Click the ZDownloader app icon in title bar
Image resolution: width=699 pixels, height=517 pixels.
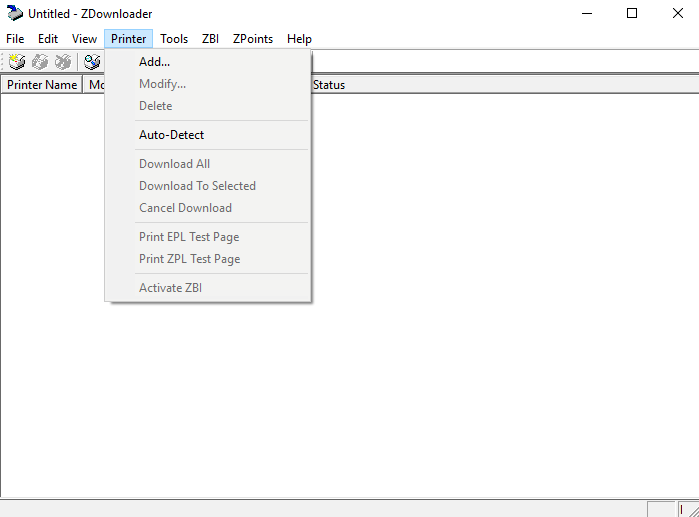click(x=15, y=14)
